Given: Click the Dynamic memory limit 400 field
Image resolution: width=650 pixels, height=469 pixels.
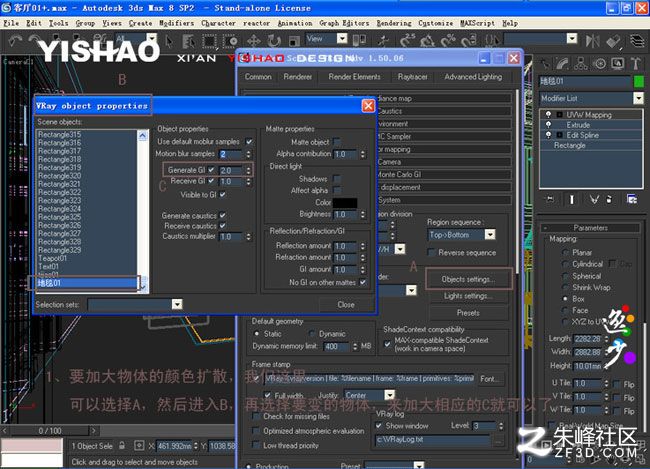Looking at the screenshot, I should coord(336,346).
